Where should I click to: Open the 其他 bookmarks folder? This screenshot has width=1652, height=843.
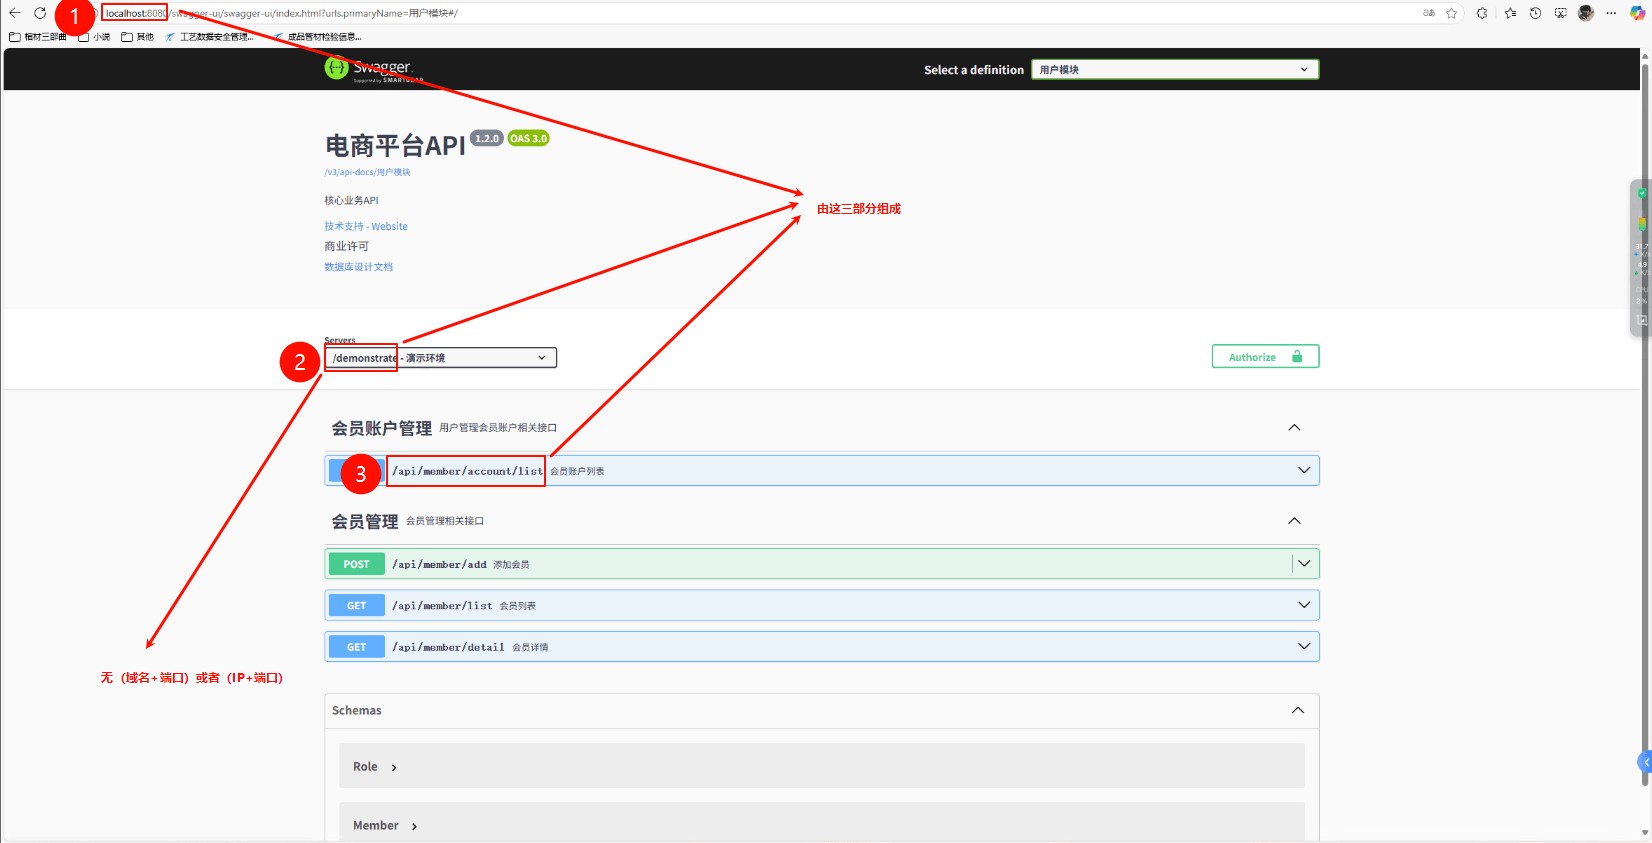pyautogui.click(x=138, y=37)
